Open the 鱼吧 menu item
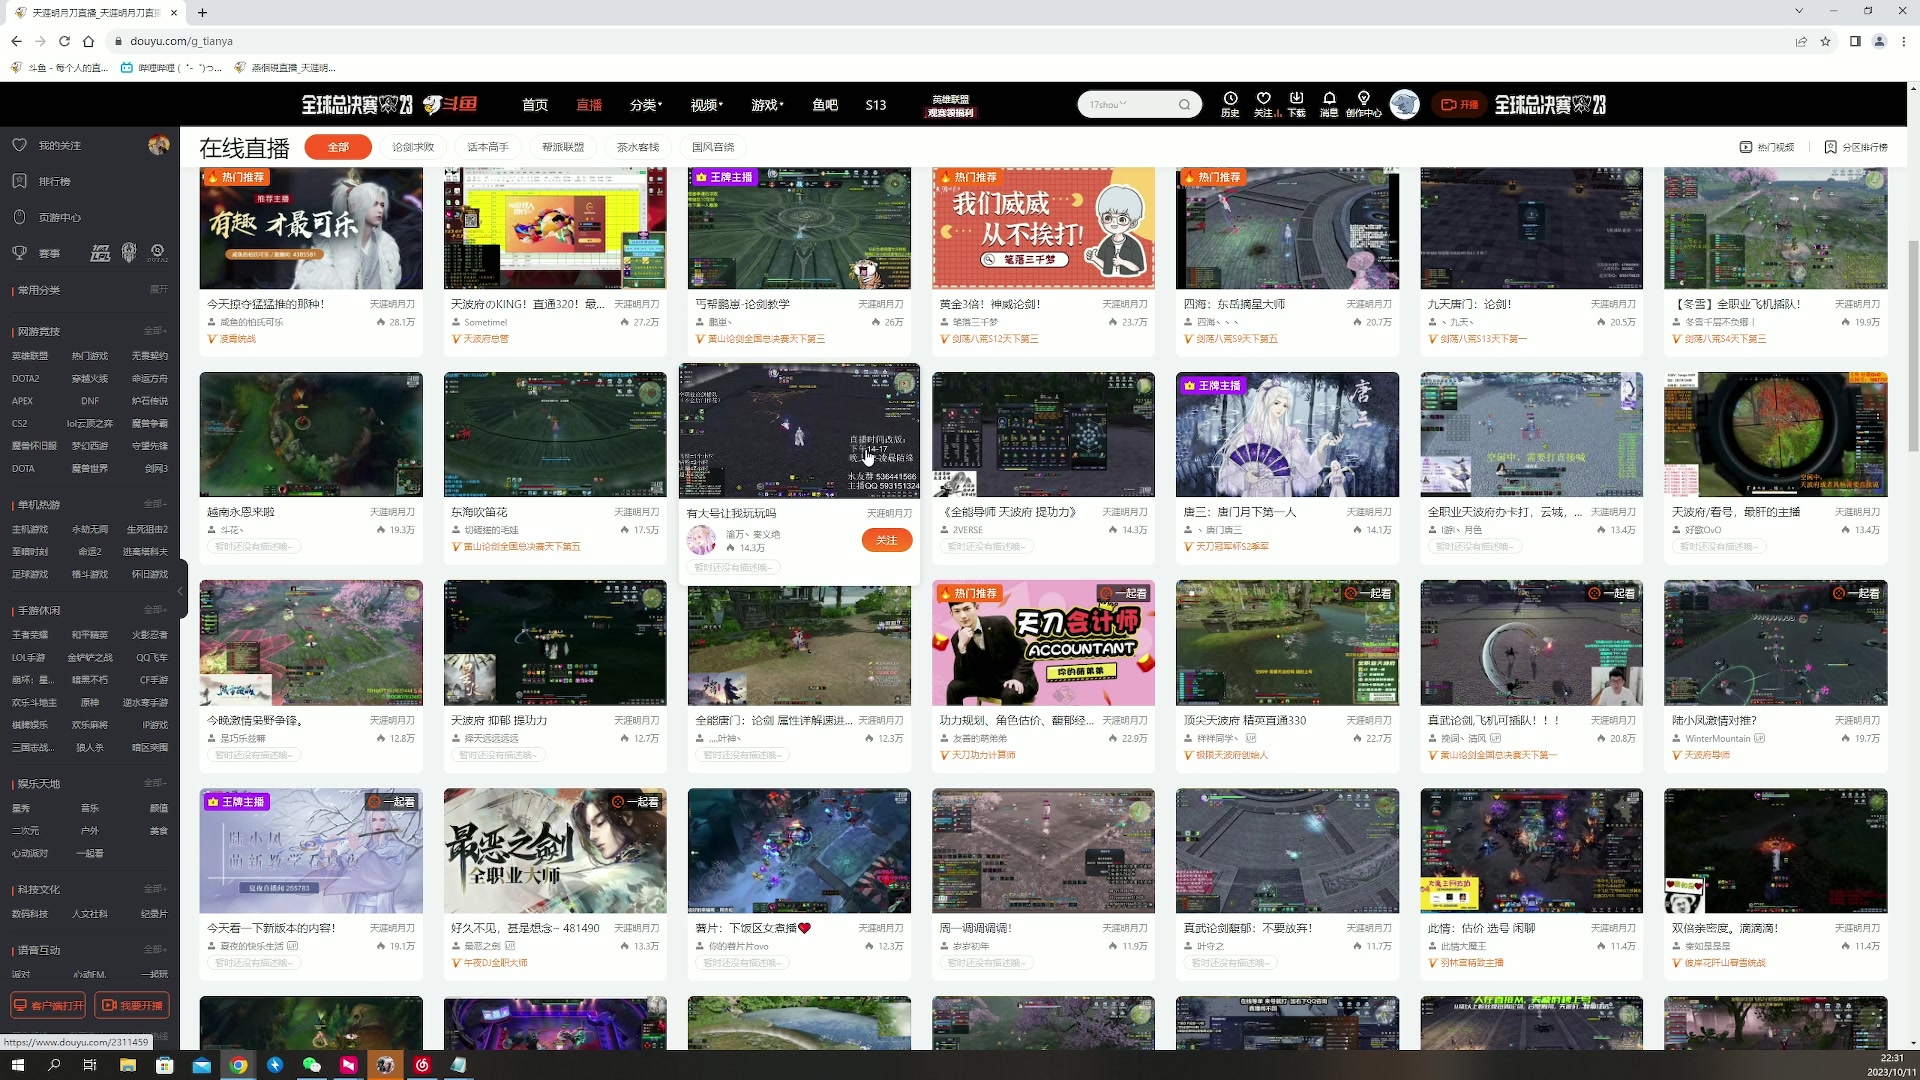This screenshot has height=1080, width=1920. (824, 104)
